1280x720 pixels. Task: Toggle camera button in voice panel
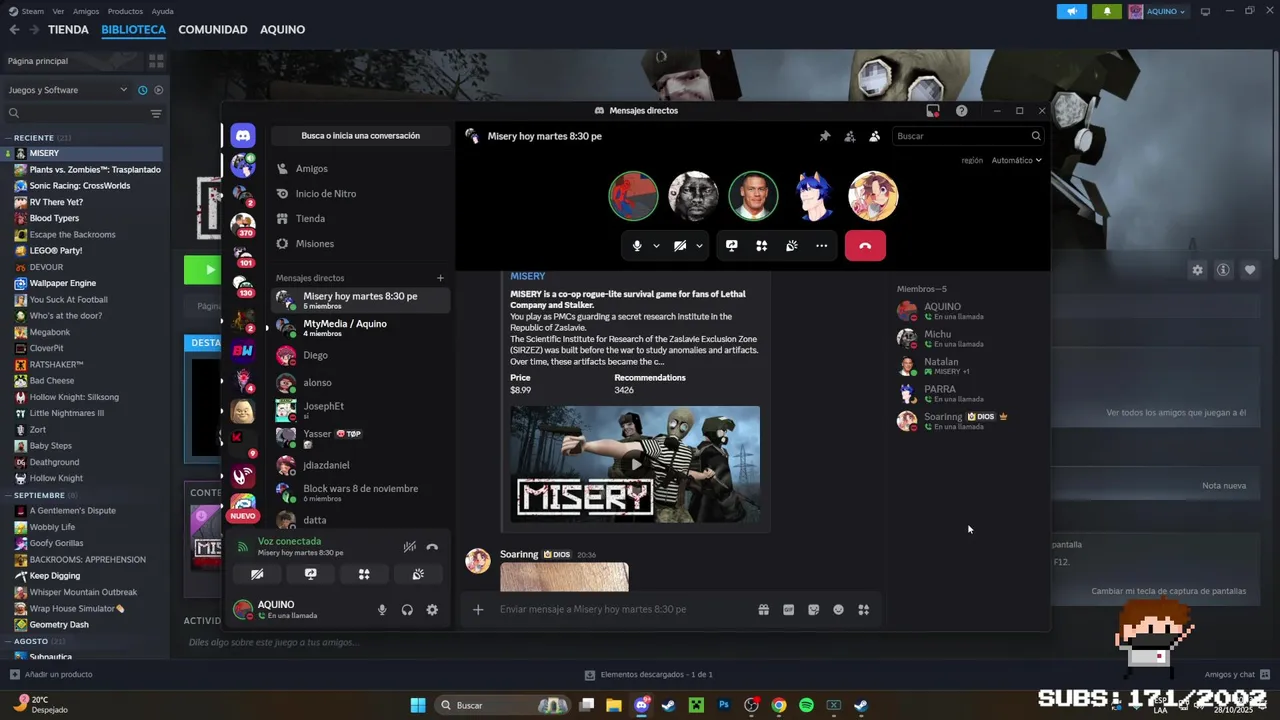257,574
